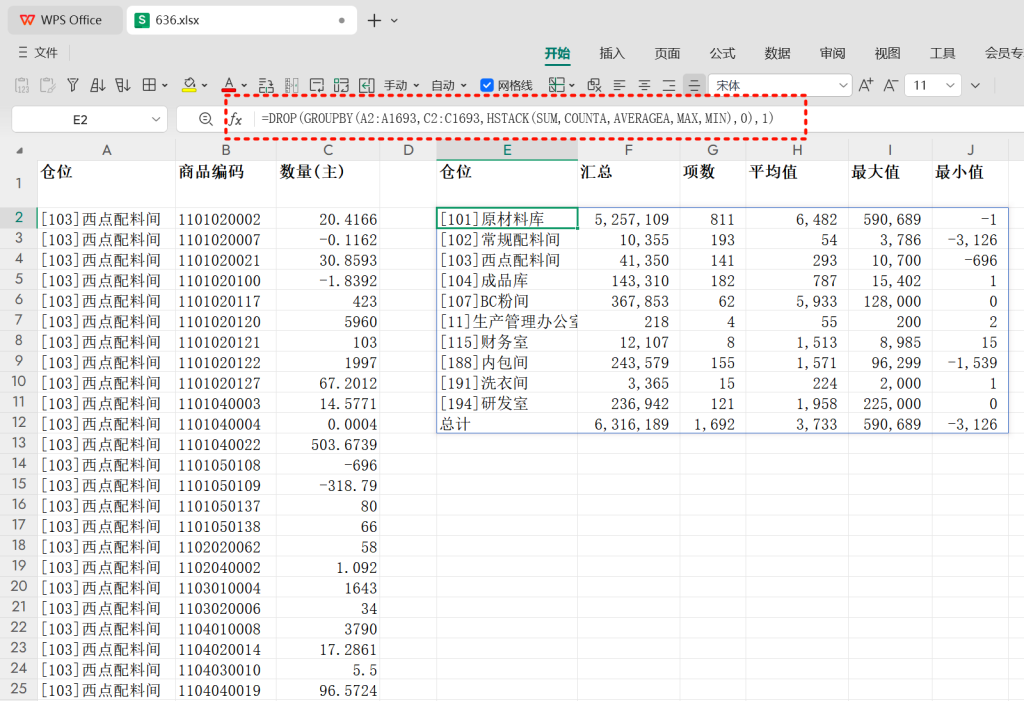The width and height of the screenshot is (1024, 701).
Task: Align text center
Action: pos(644,85)
